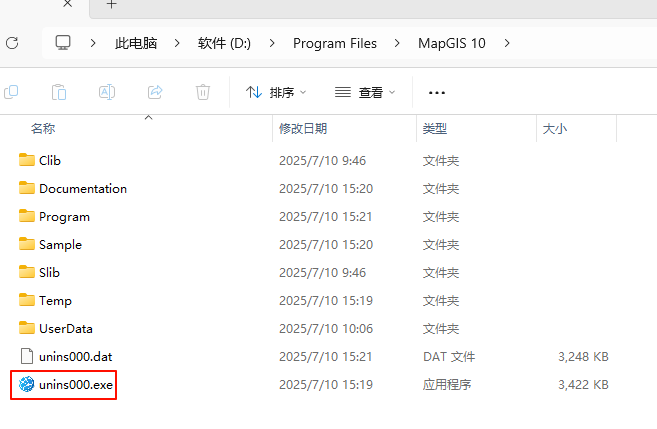
Task: Share selected file via toolbar icon
Action: click(155, 92)
